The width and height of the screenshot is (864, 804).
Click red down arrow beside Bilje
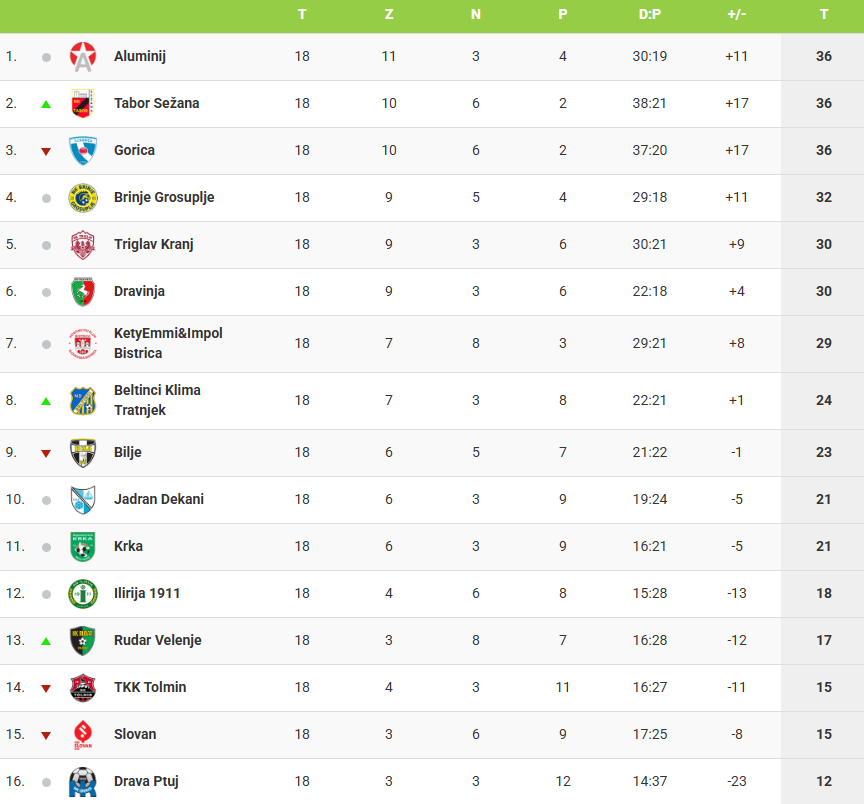(46, 454)
